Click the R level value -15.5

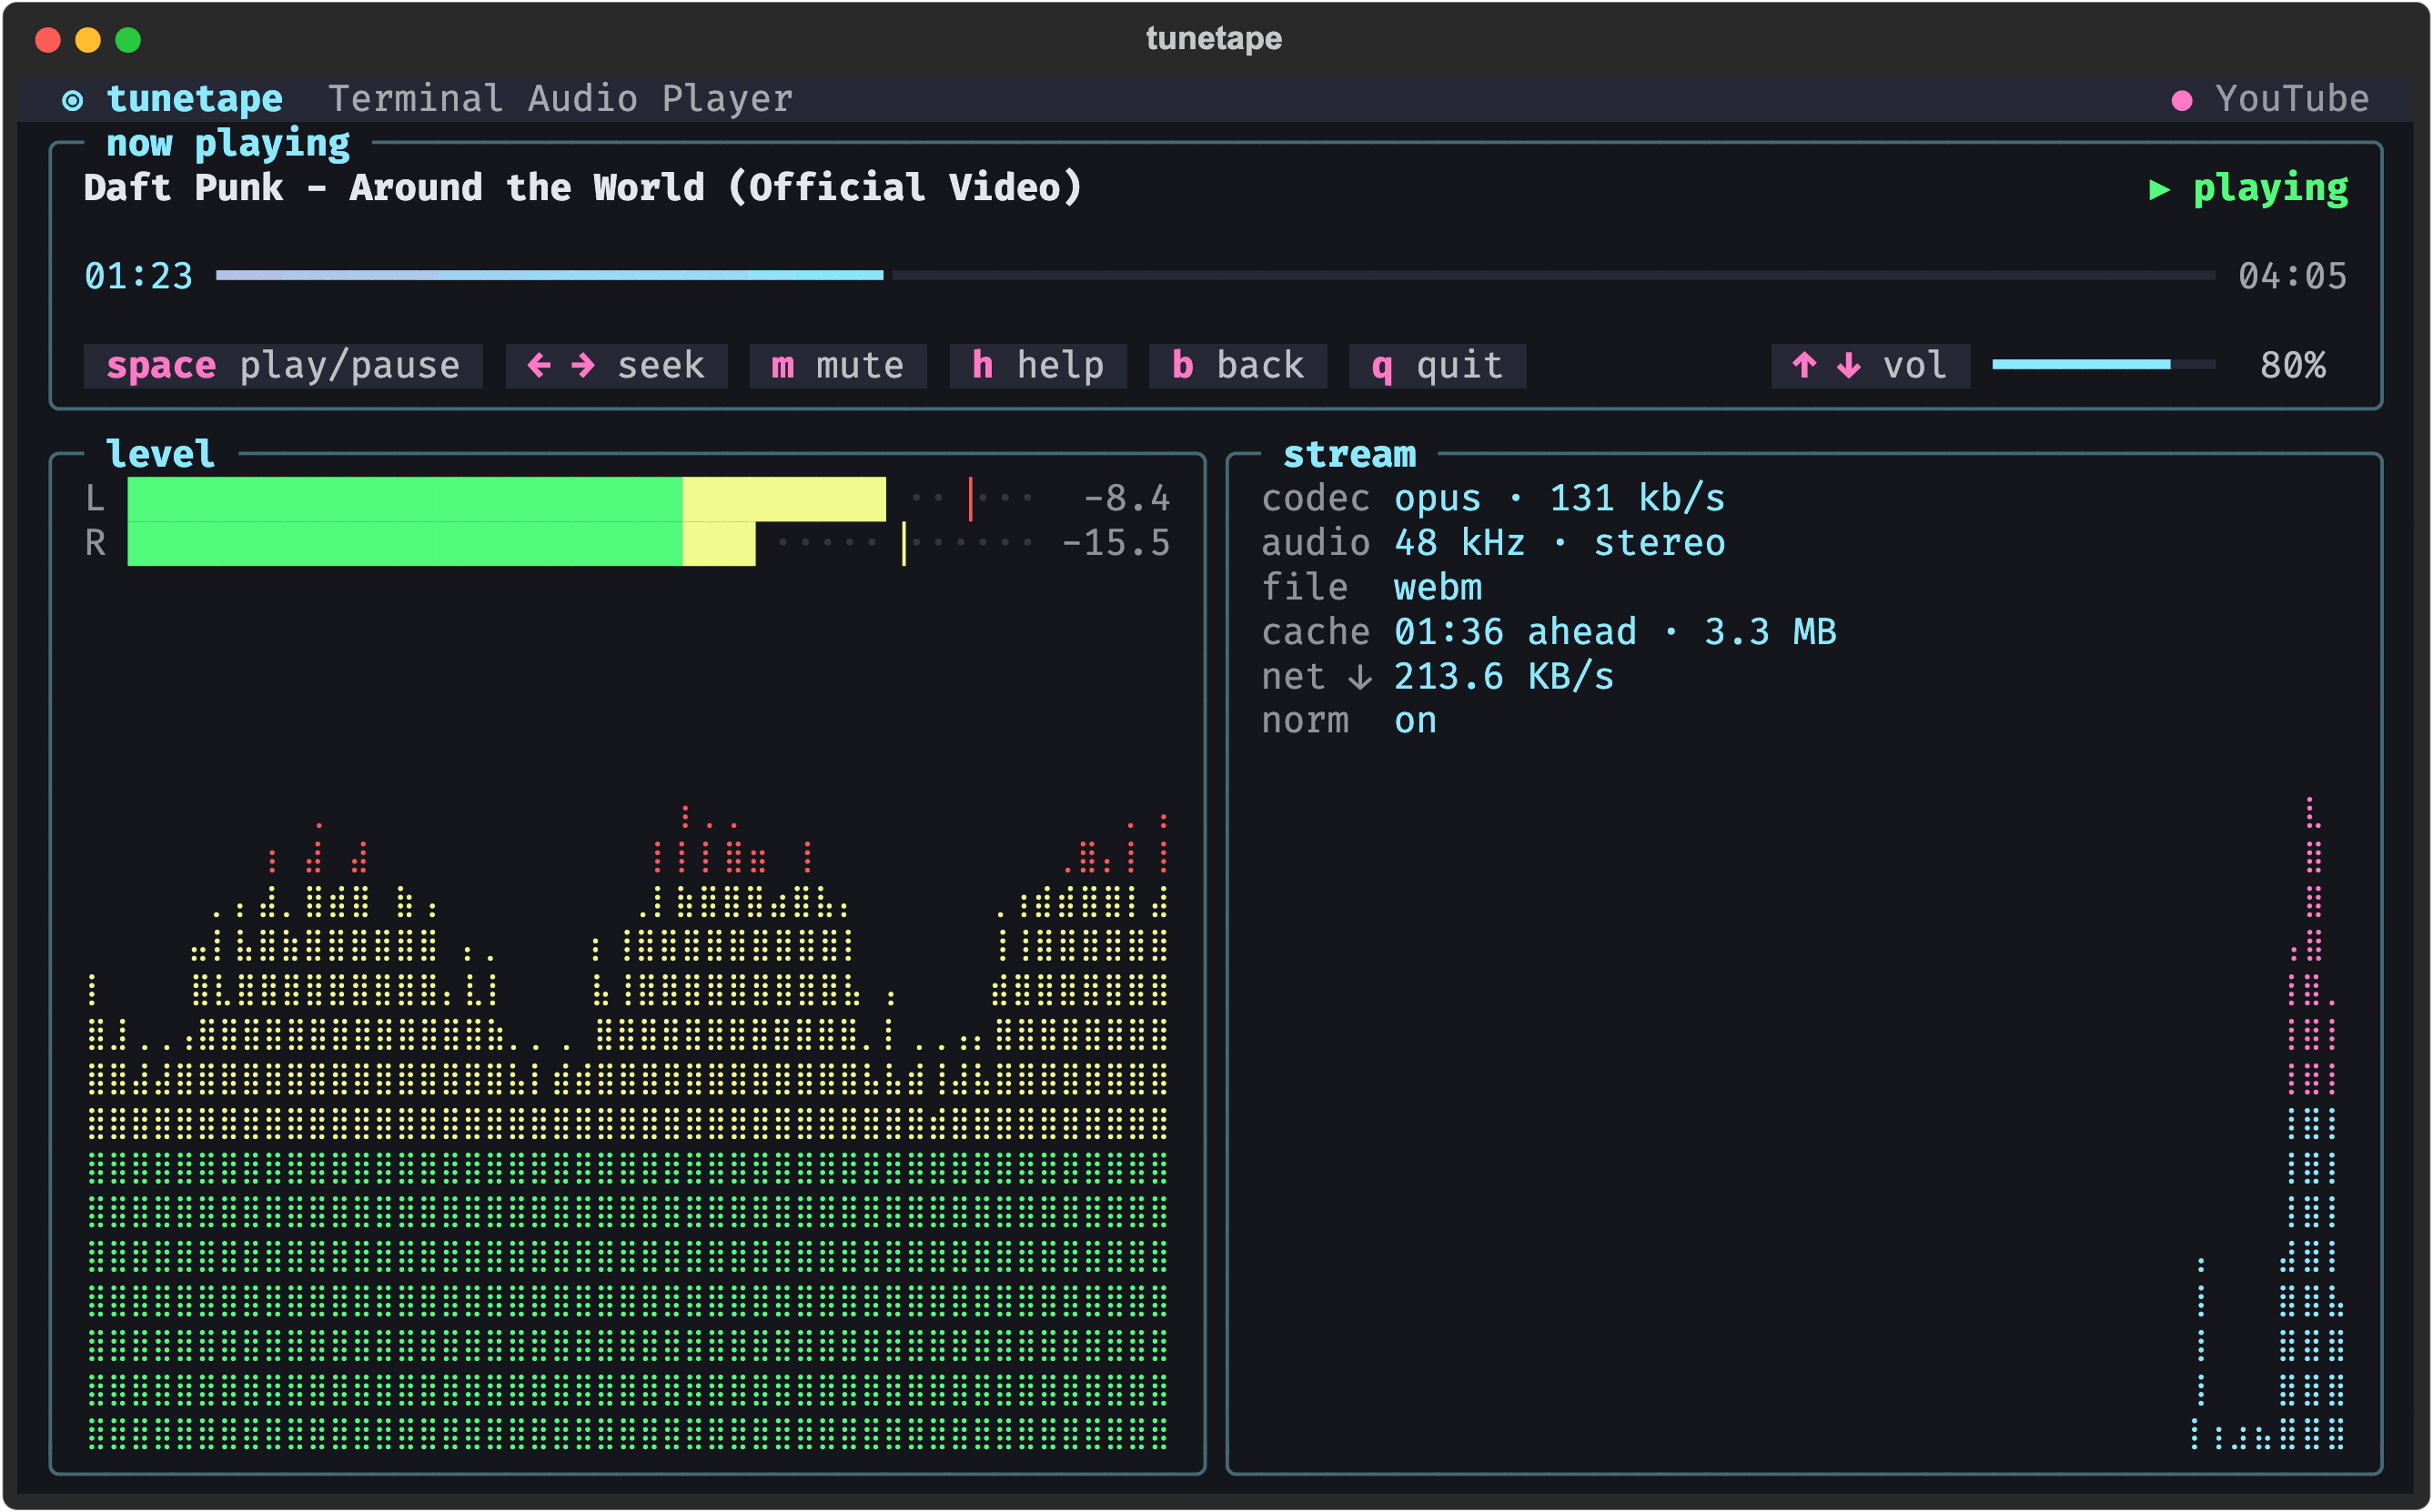[1115, 544]
